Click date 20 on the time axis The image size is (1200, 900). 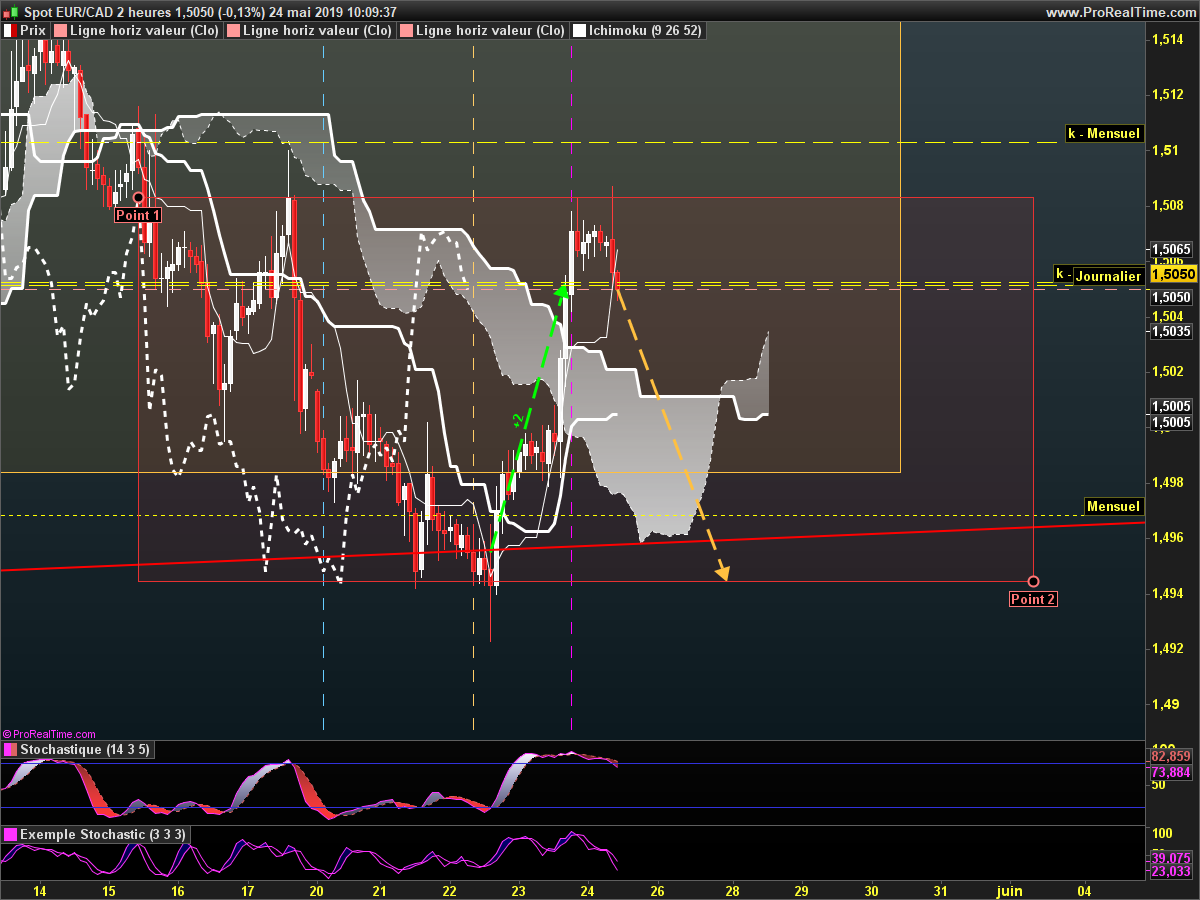click(316, 890)
